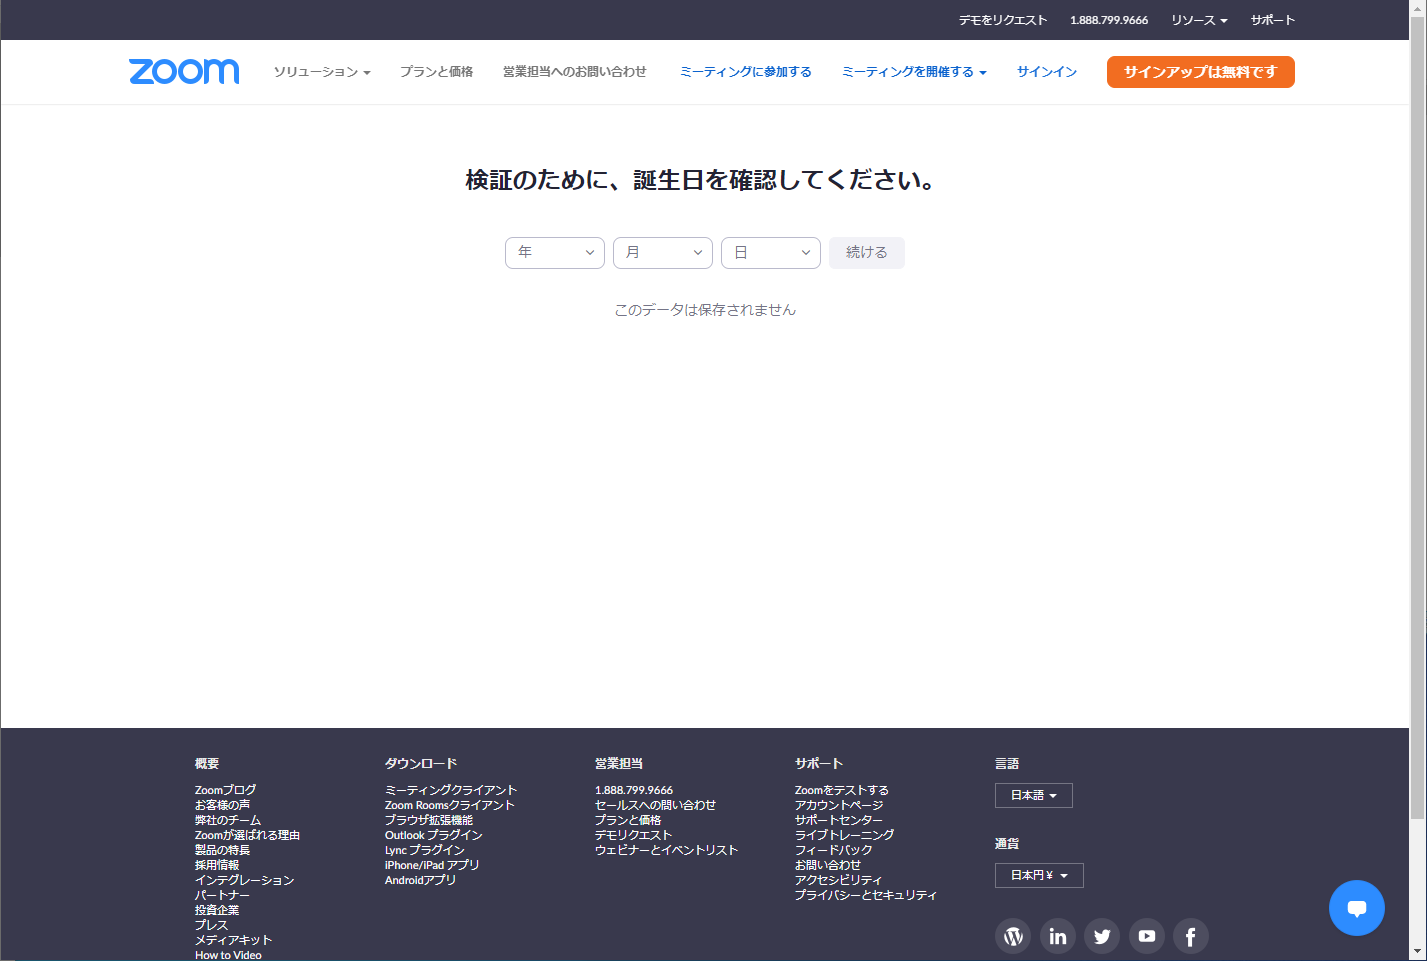Open the フィードバック support link
The height and width of the screenshot is (961, 1427).
pos(834,850)
